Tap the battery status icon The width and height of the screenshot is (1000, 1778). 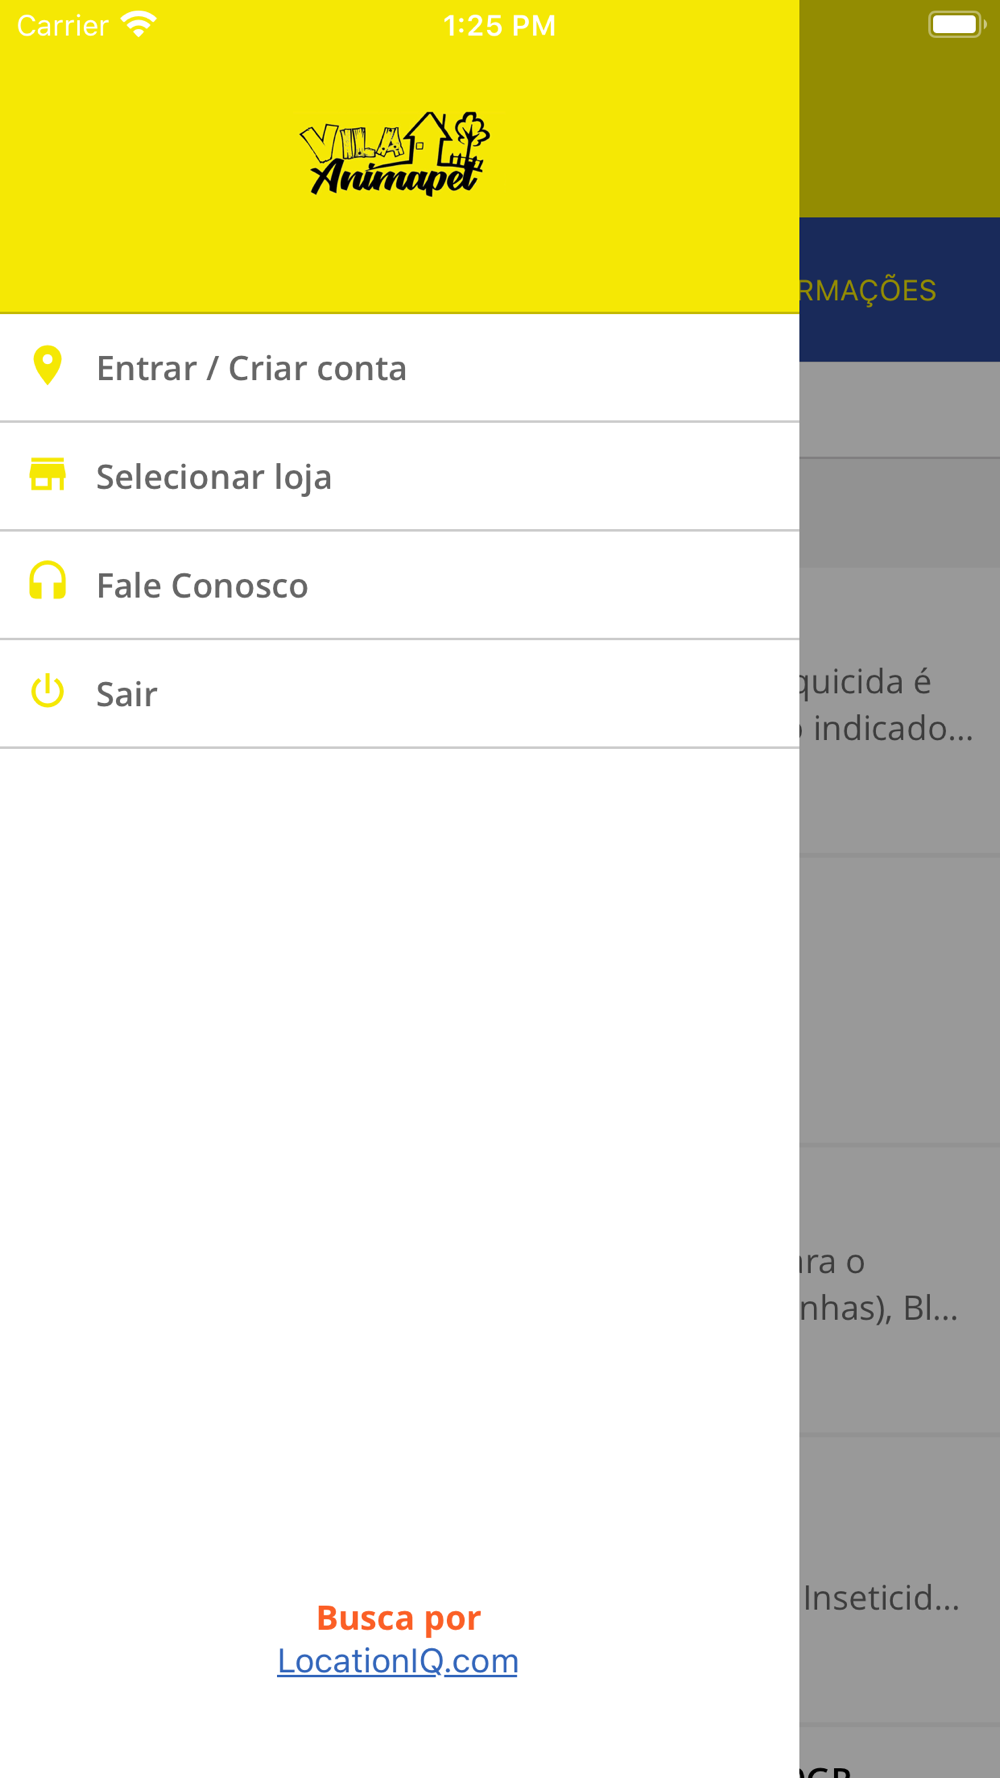(957, 25)
